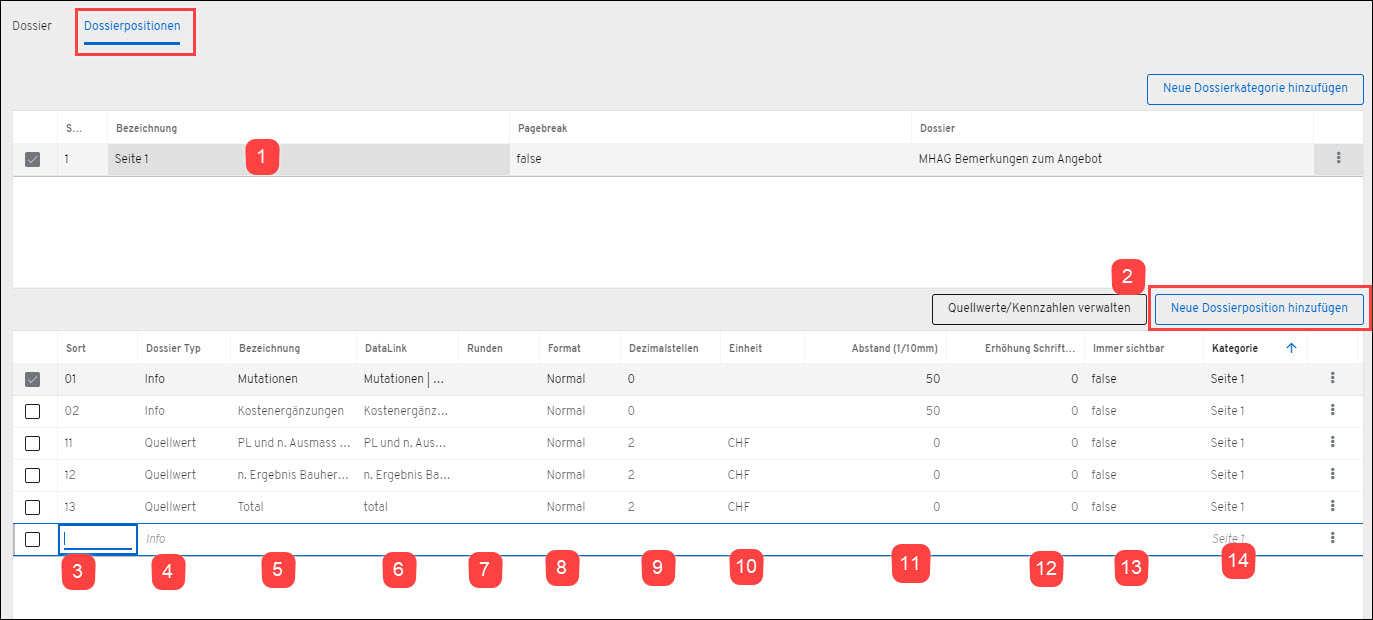Open three-dot menu for row 11
1373x620 pixels.
[x=1332, y=442]
